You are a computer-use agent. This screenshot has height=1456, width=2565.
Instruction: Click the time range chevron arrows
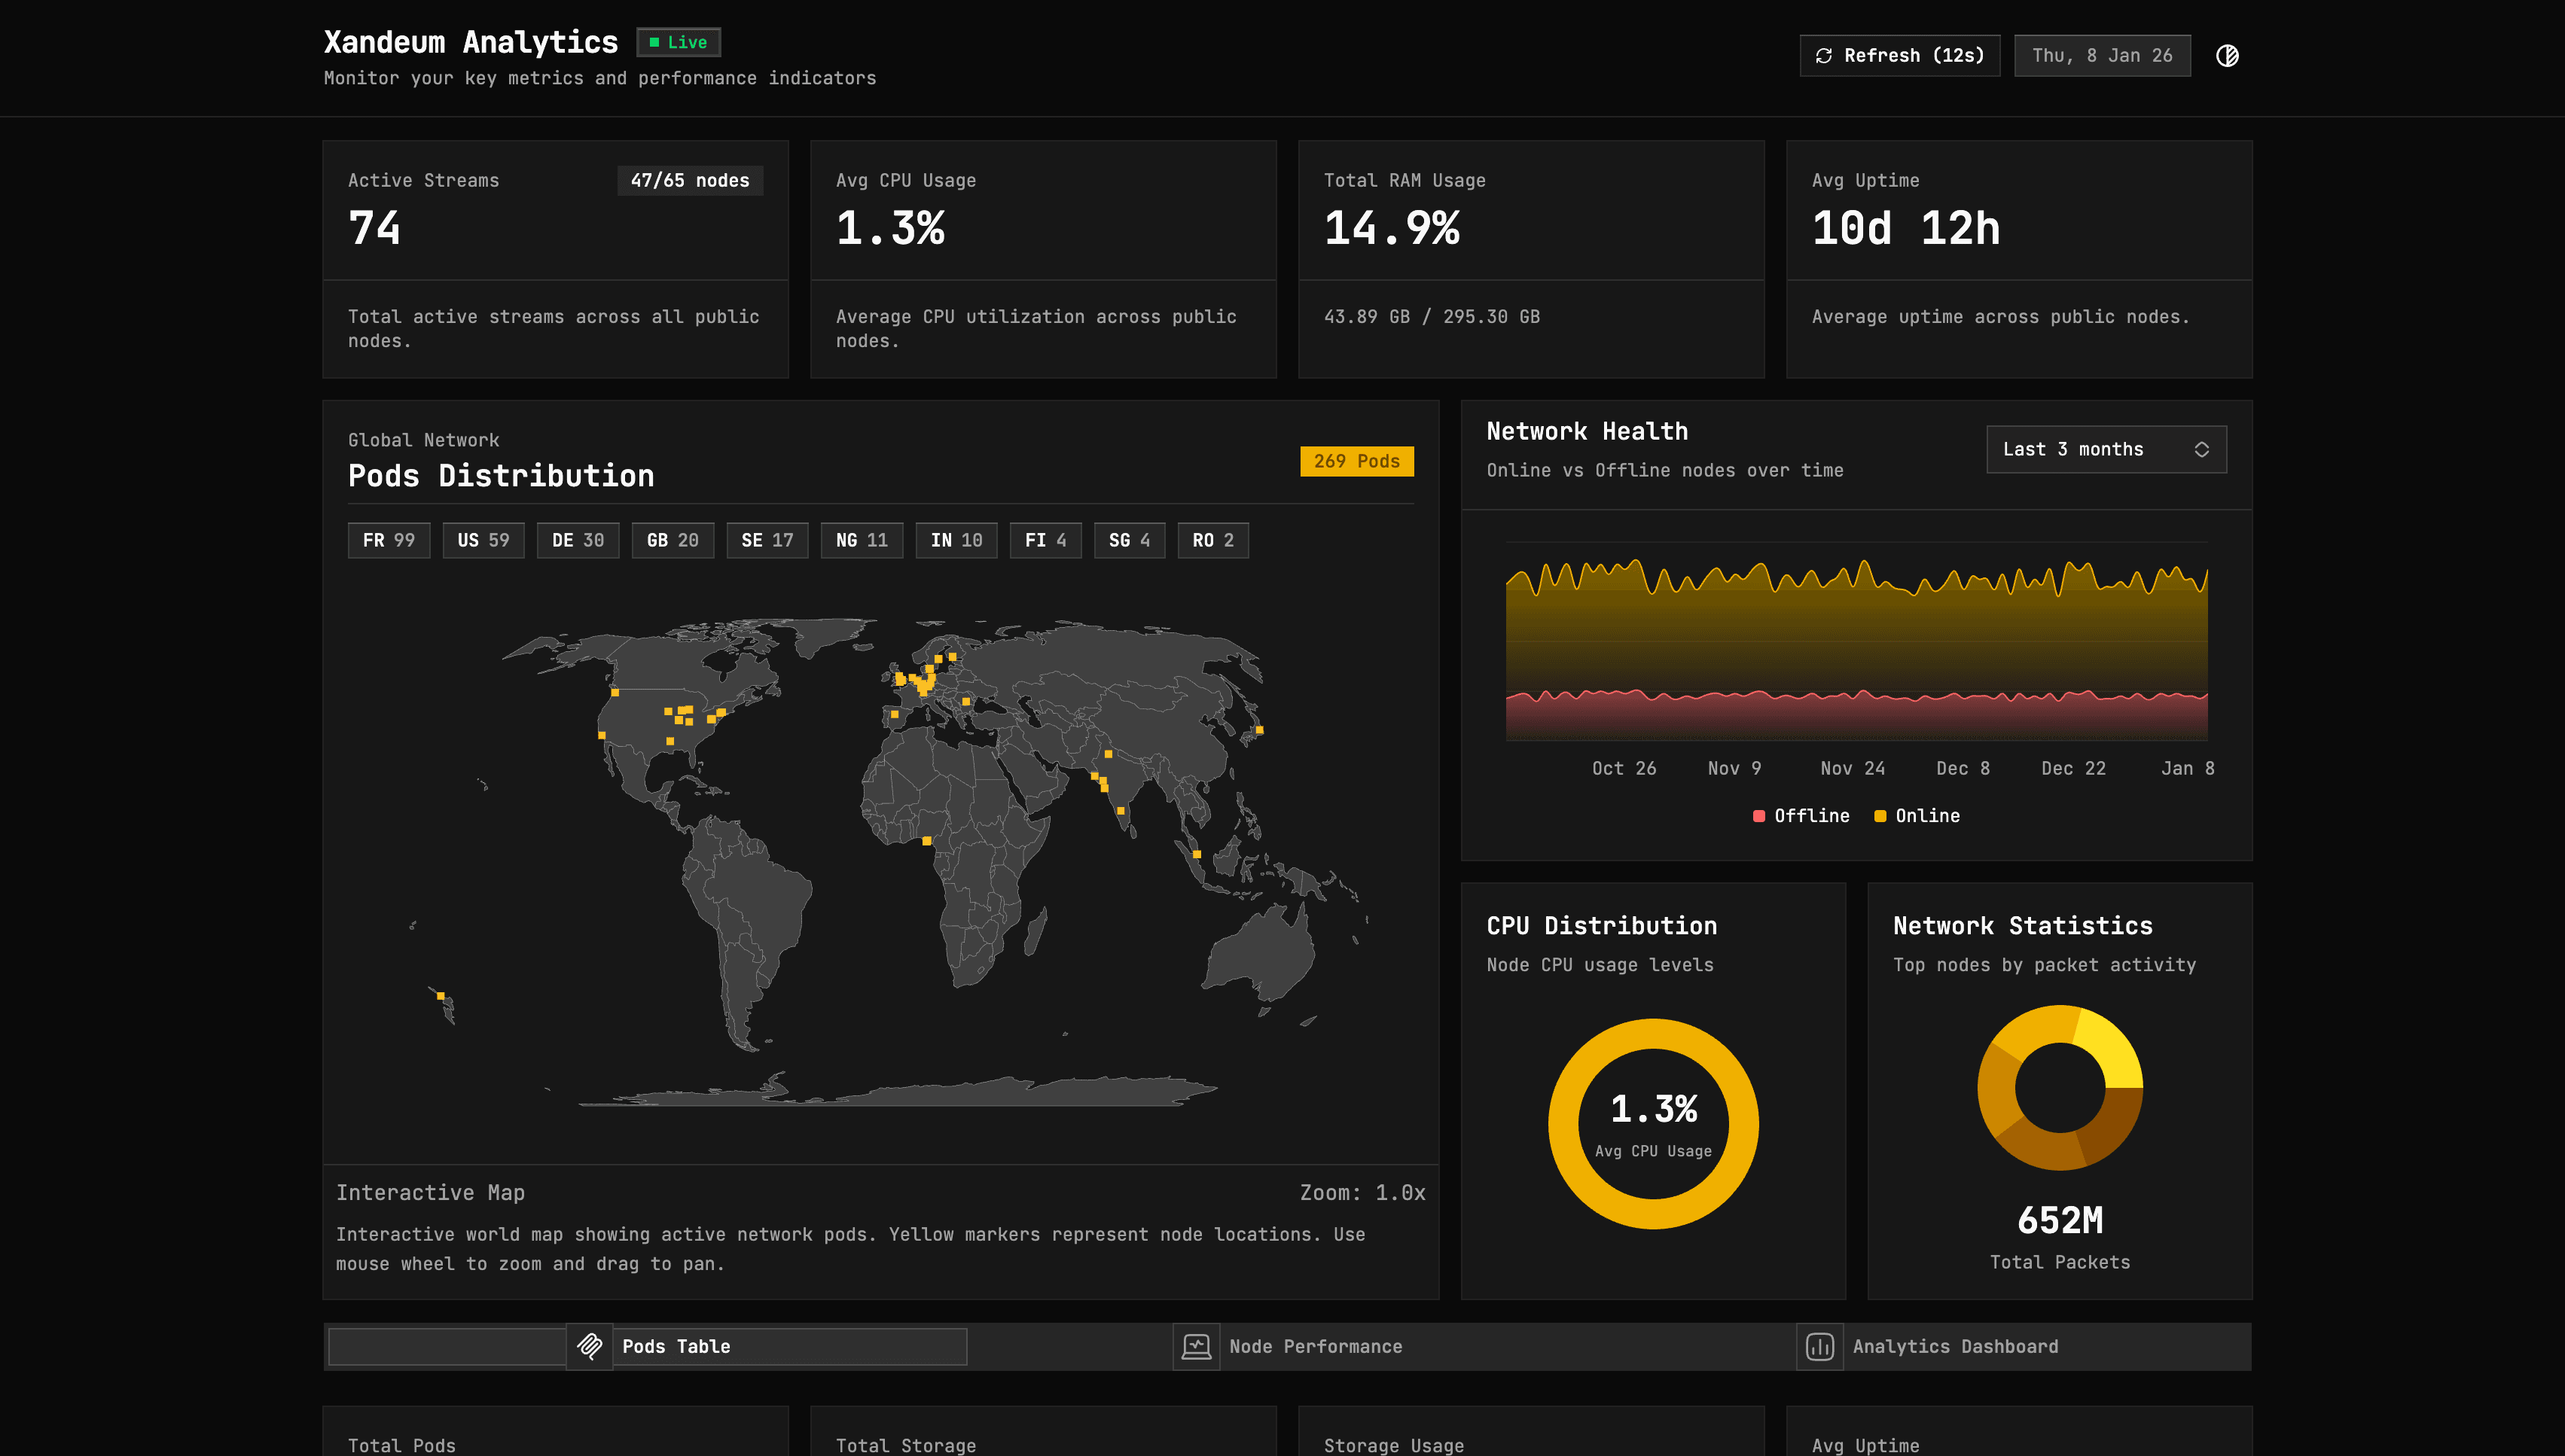pyautogui.click(x=2201, y=449)
